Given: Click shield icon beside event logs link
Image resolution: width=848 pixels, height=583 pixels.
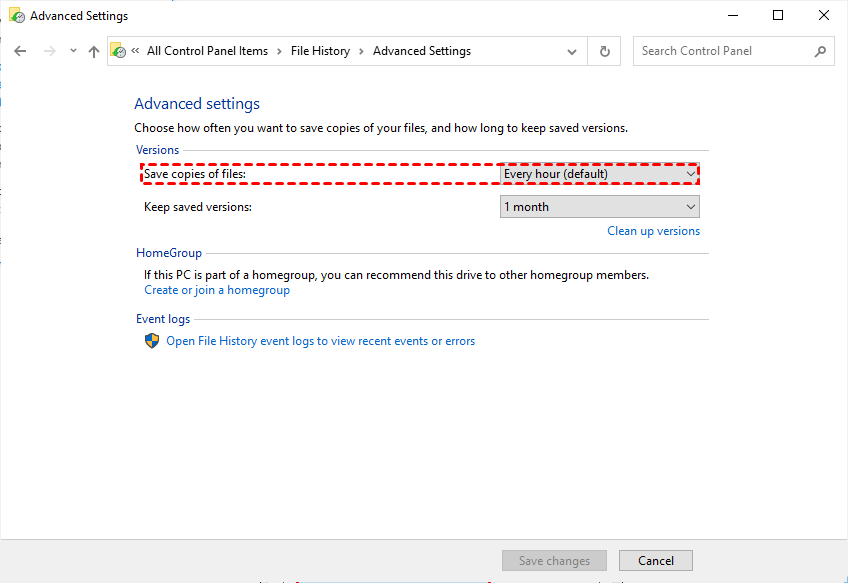Looking at the screenshot, I should [x=152, y=341].
